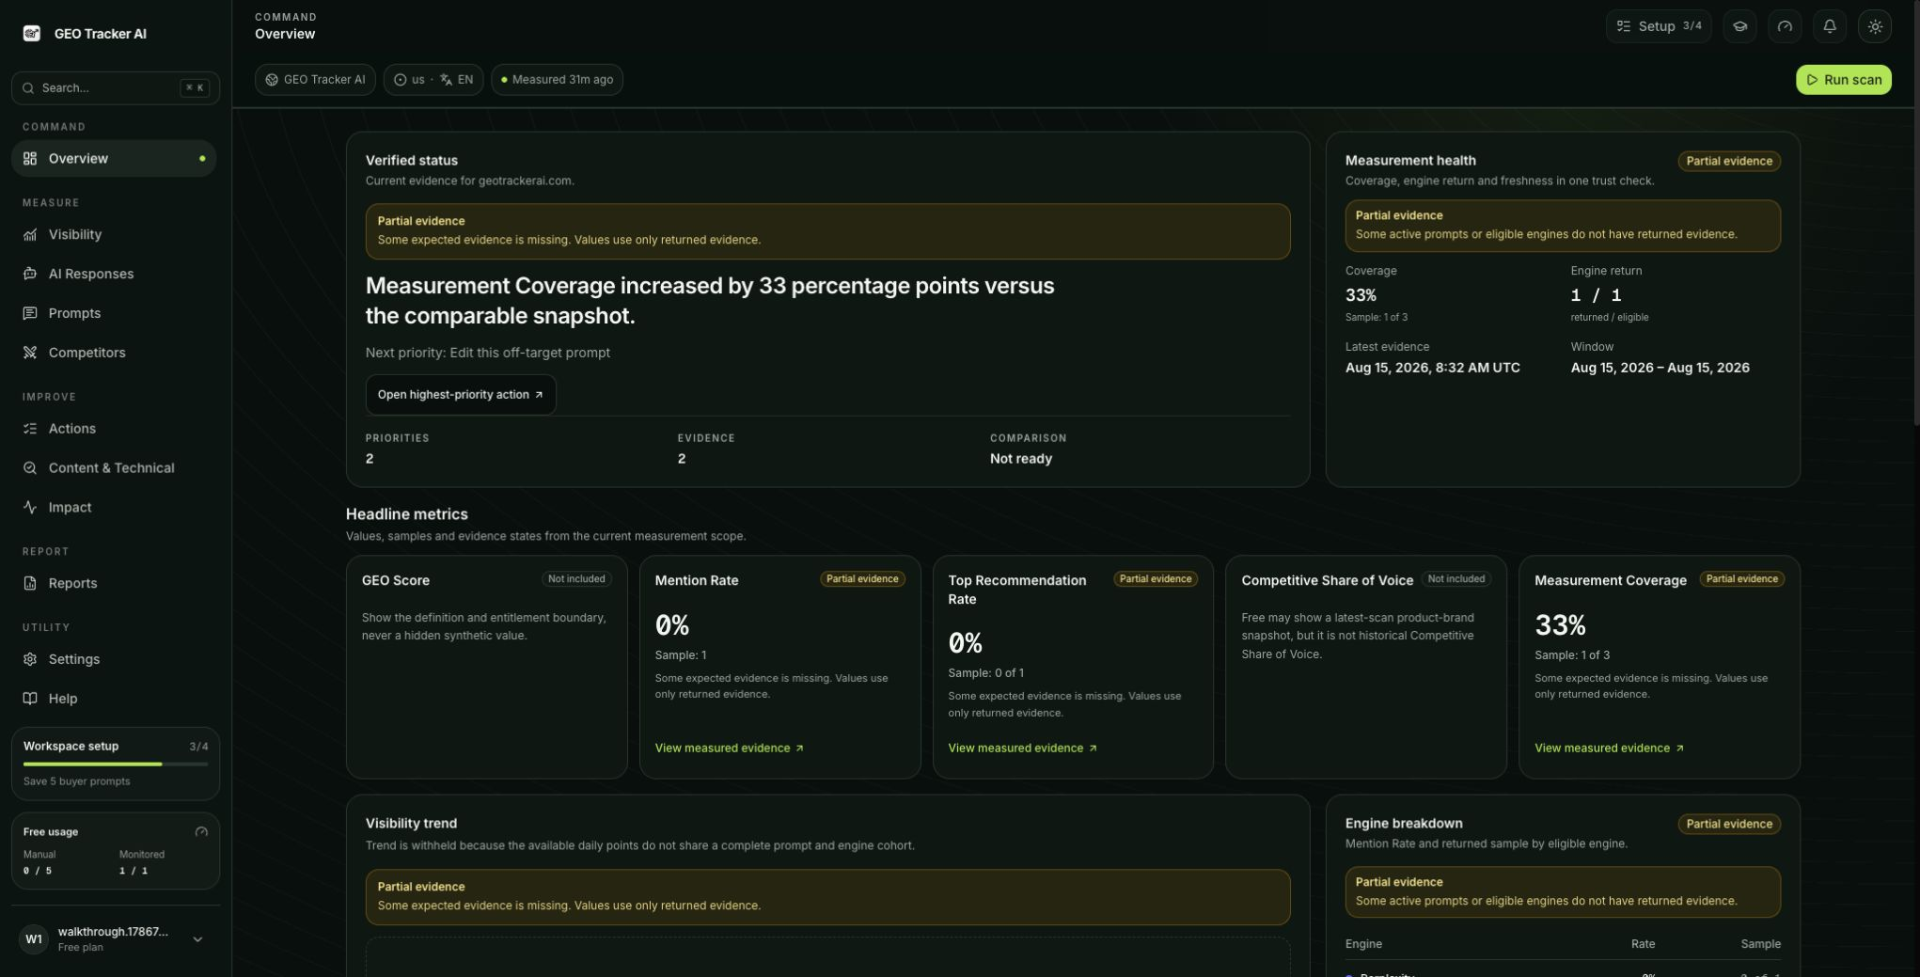The width and height of the screenshot is (1920, 977).
Task: Click the Settings gear icon in the sidebar
Action: click(30, 659)
